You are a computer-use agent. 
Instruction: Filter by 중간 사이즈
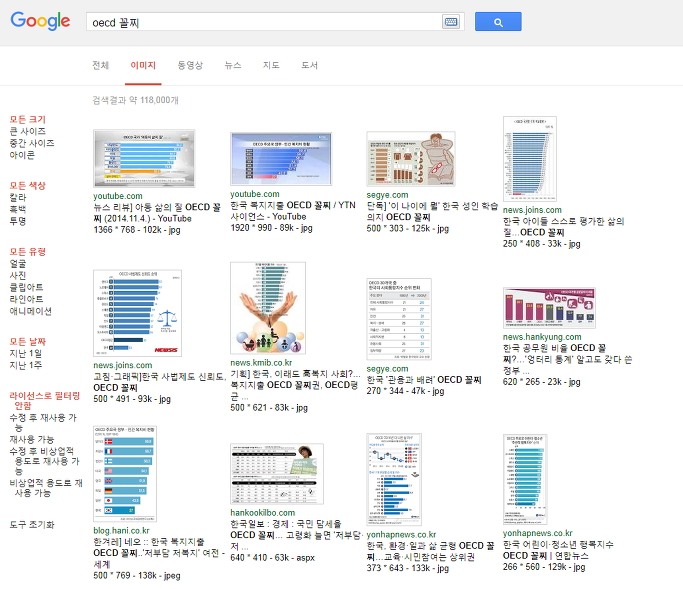click(x=32, y=143)
